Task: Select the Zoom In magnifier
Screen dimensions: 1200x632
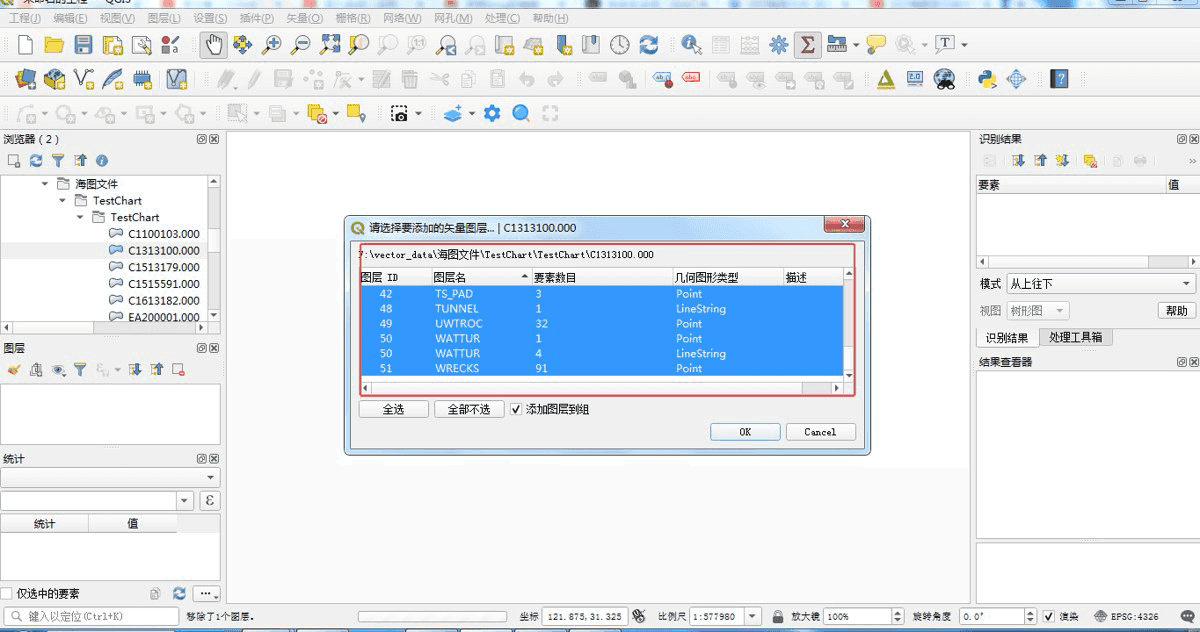Action: pos(271,45)
